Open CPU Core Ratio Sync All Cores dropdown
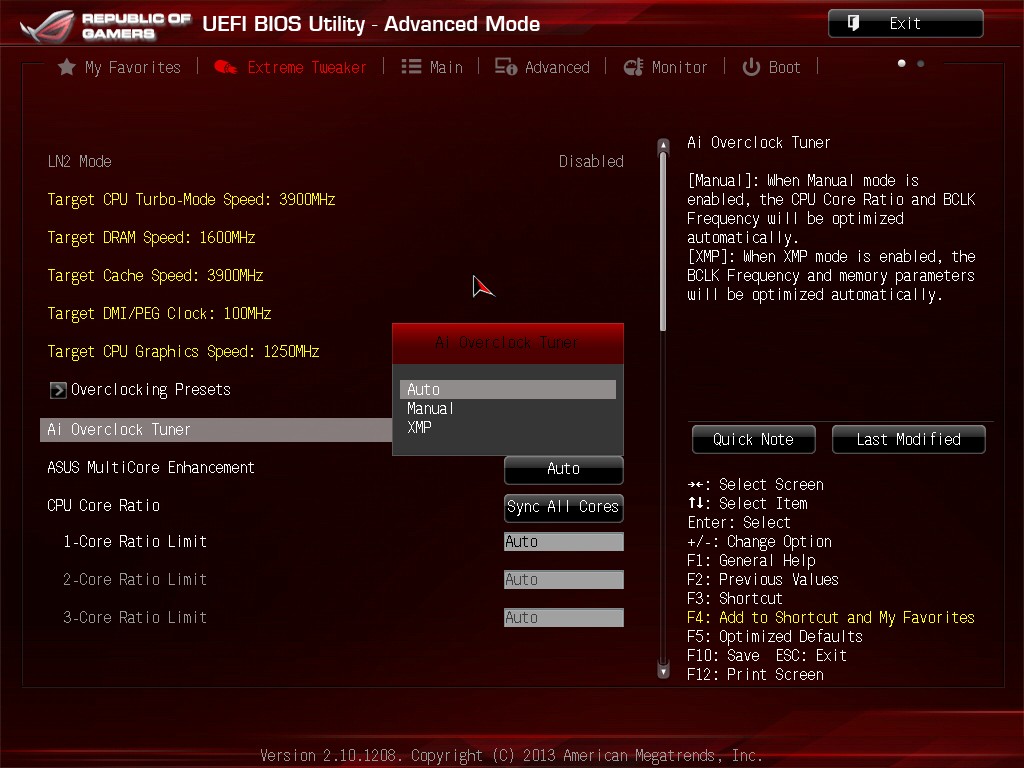Viewport: 1024px width, 768px height. point(564,507)
